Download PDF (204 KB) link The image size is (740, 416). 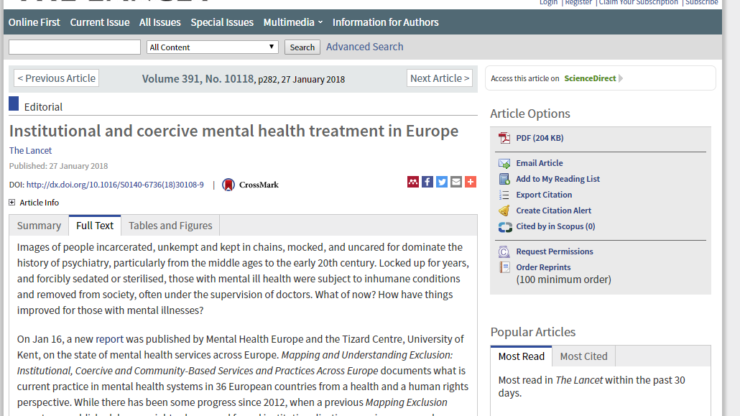pos(539,138)
